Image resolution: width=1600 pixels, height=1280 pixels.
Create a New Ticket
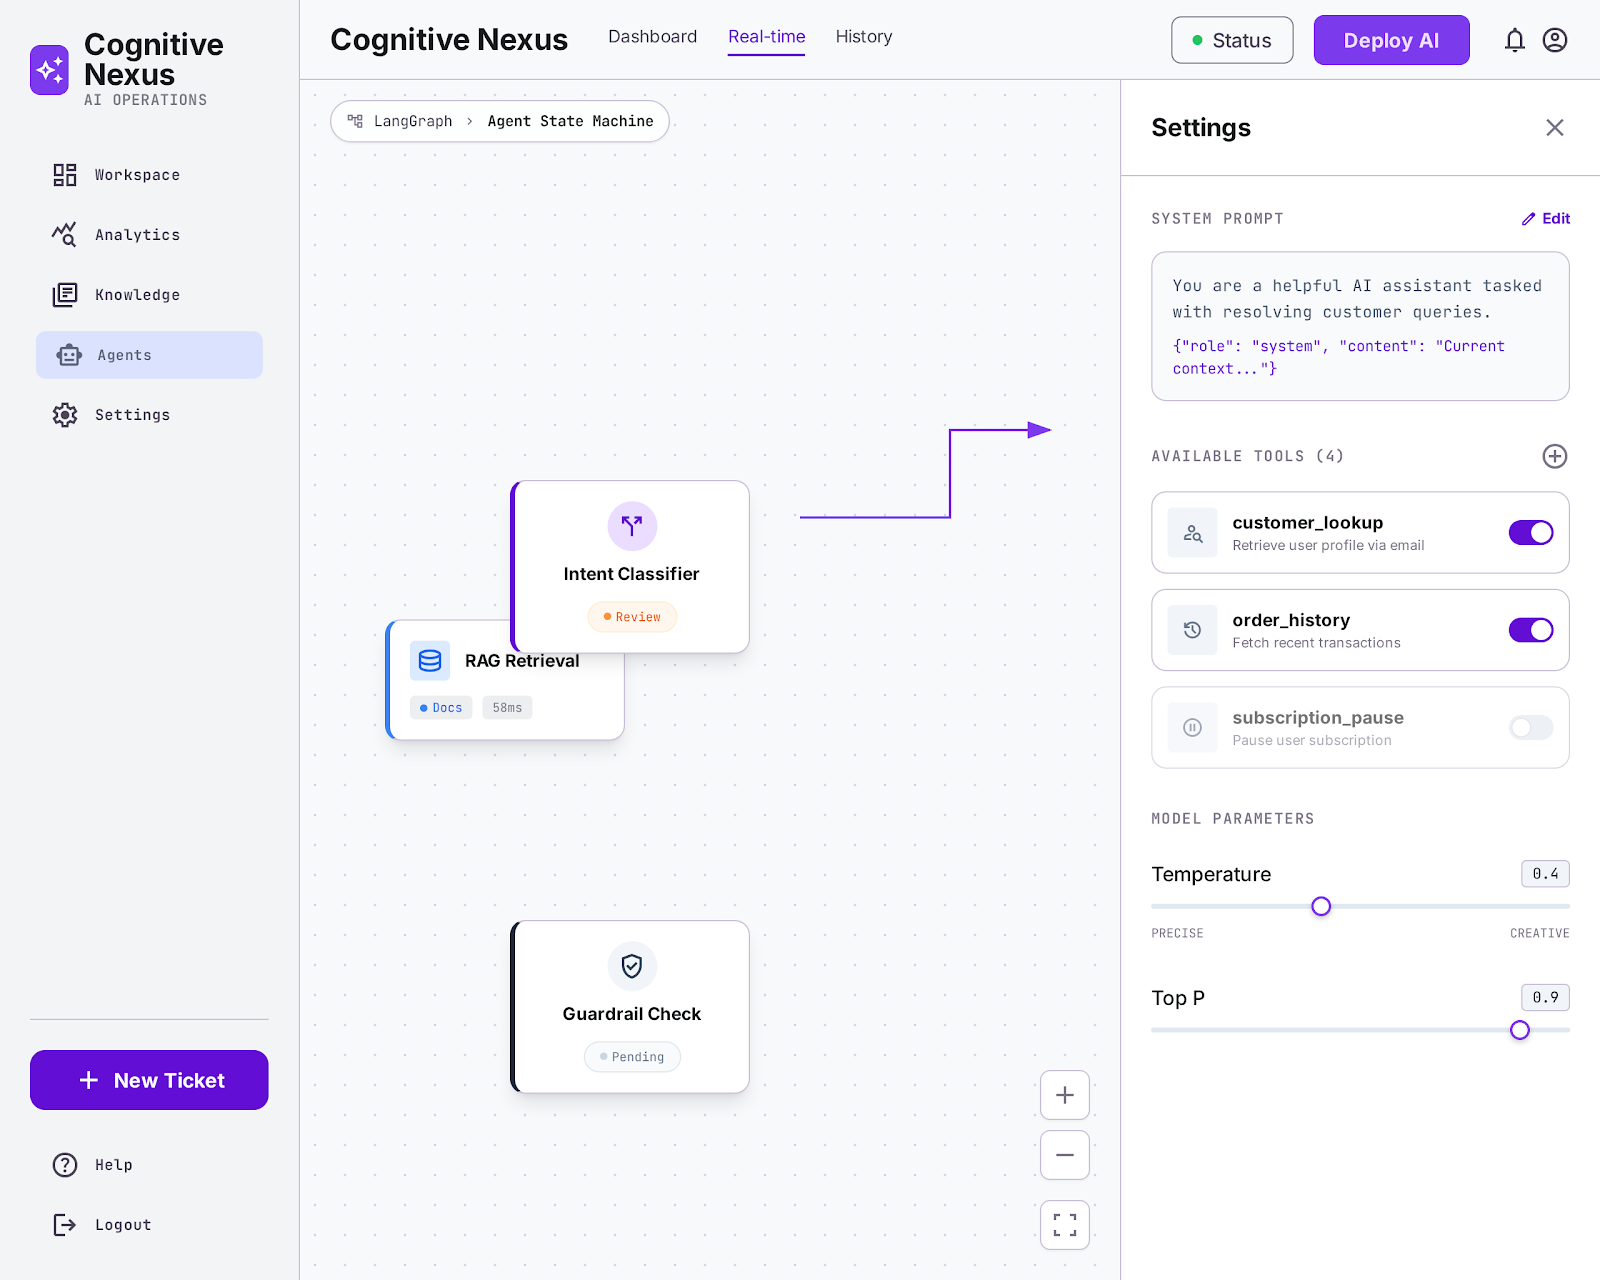pos(149,1080)
